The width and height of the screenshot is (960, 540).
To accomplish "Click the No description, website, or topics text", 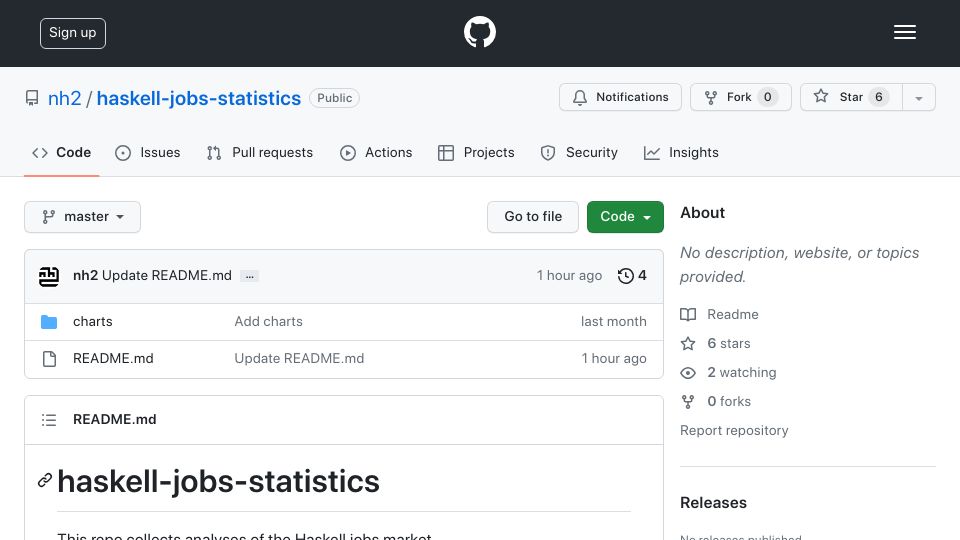I will [800, 264].
